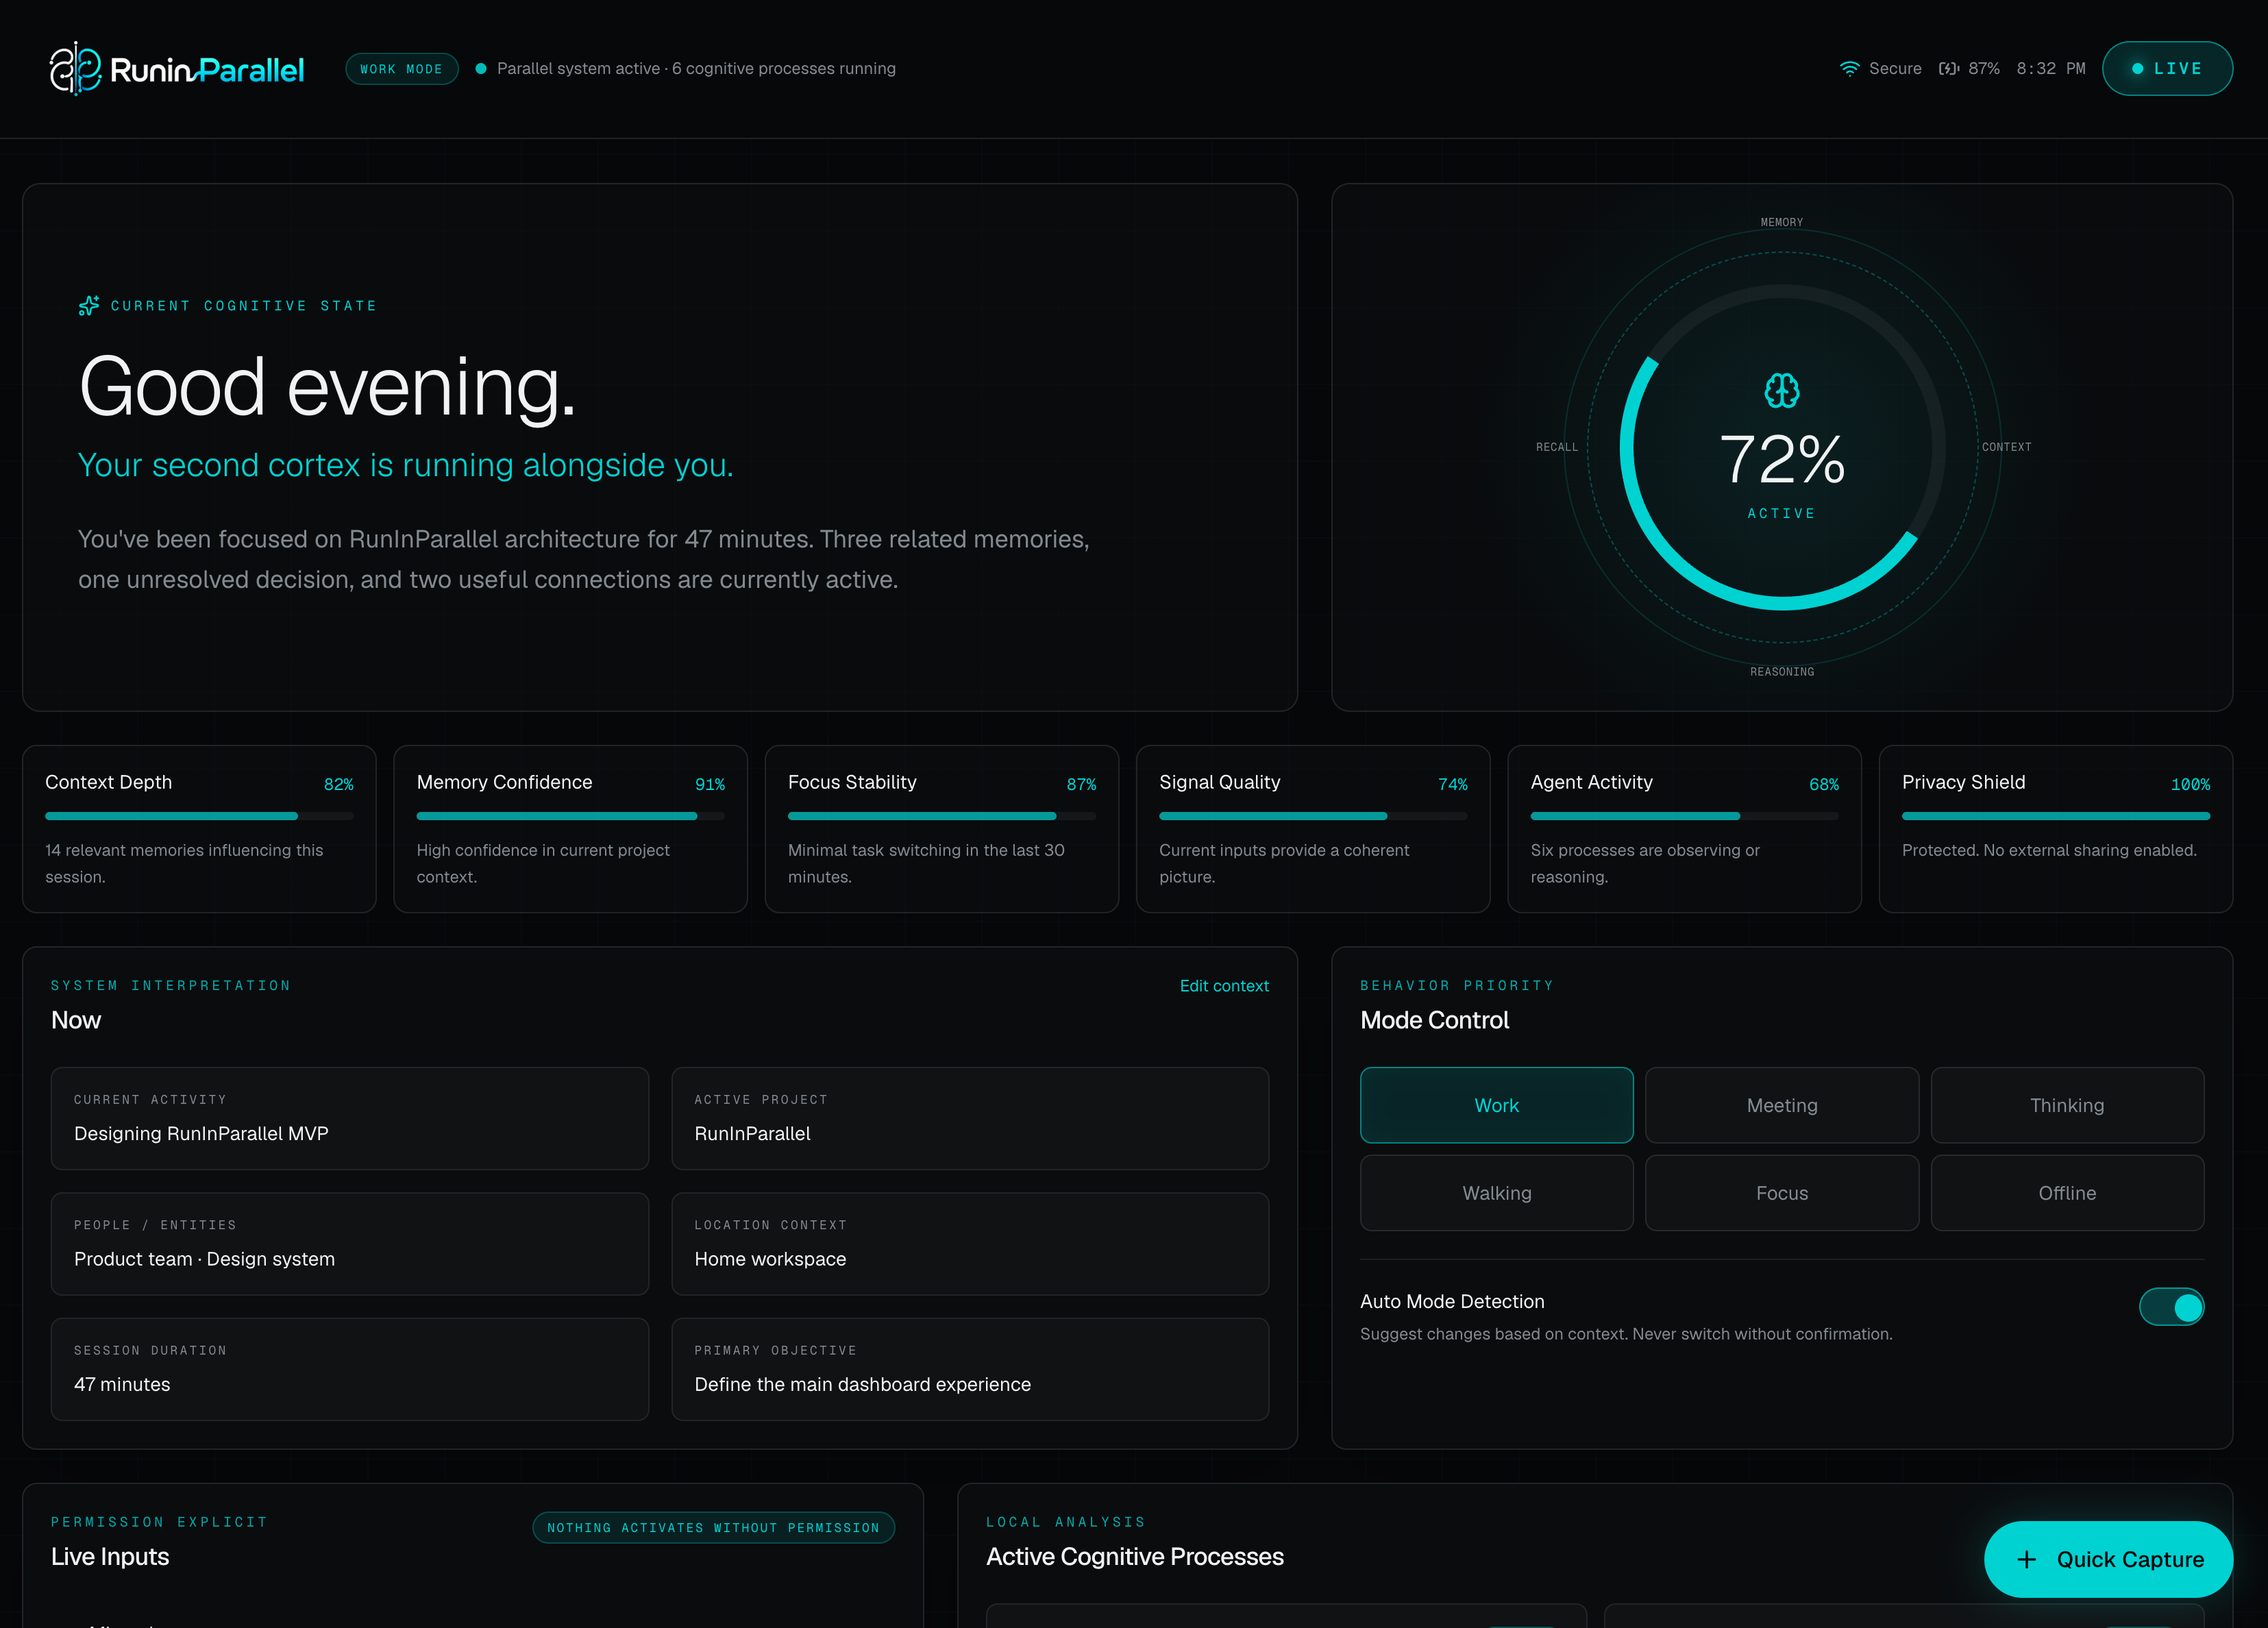
Task: Click the 8:32 PM clock
Action: [x=2050, y=69]
